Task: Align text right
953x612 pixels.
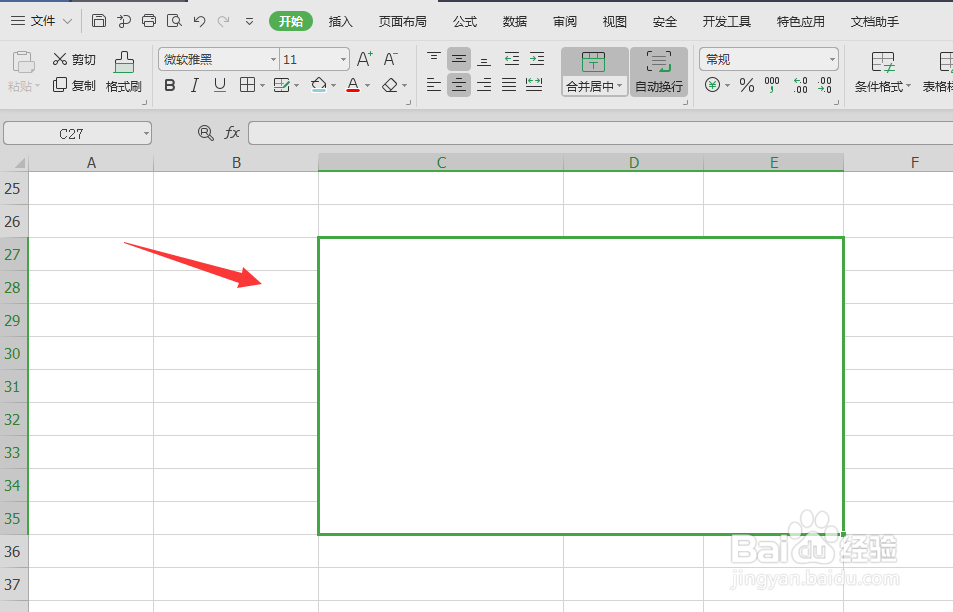Action: tap(484, 84)
